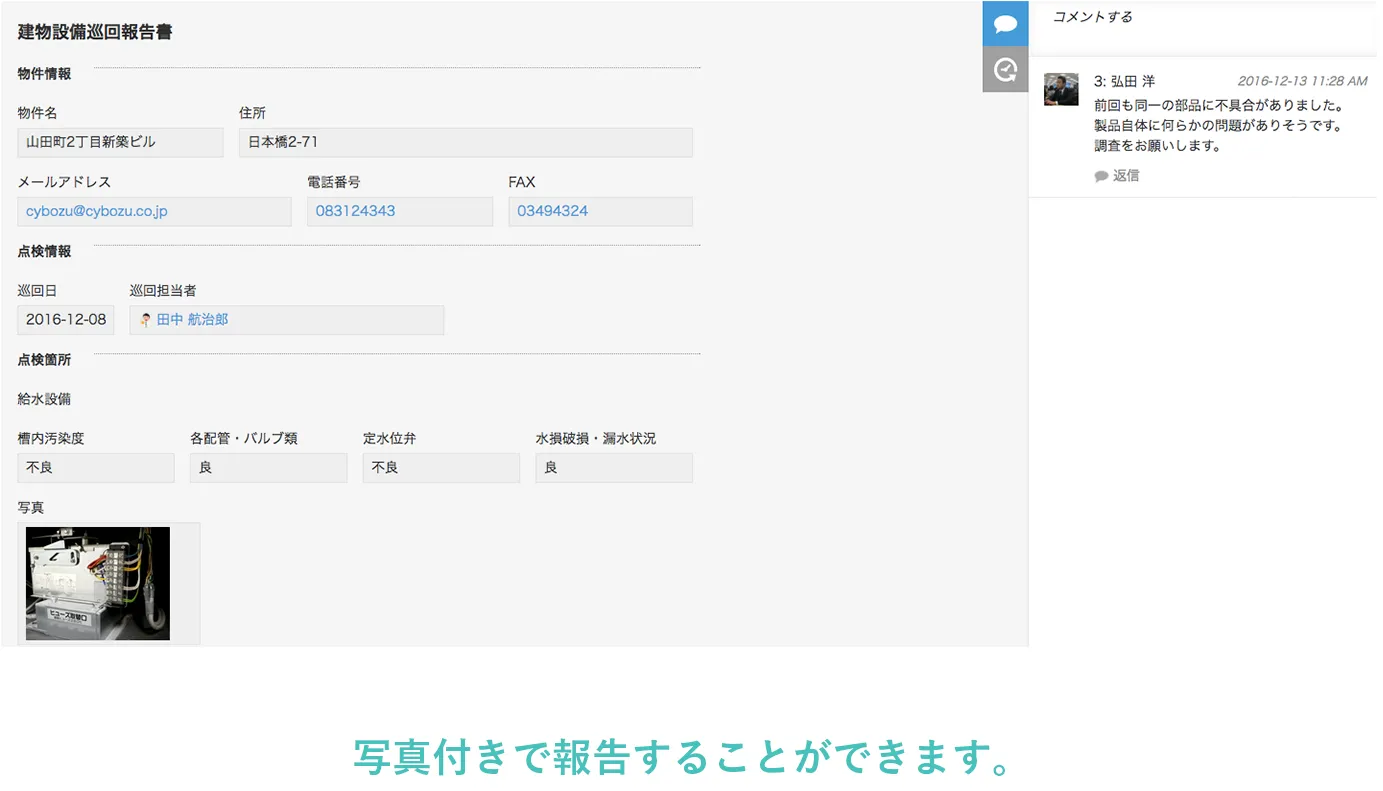Viewport: 1383px width, 791px height.
Task: Click the comment timestamp 2016-12-13 11:28 AM
Action: pos(1302,81)
